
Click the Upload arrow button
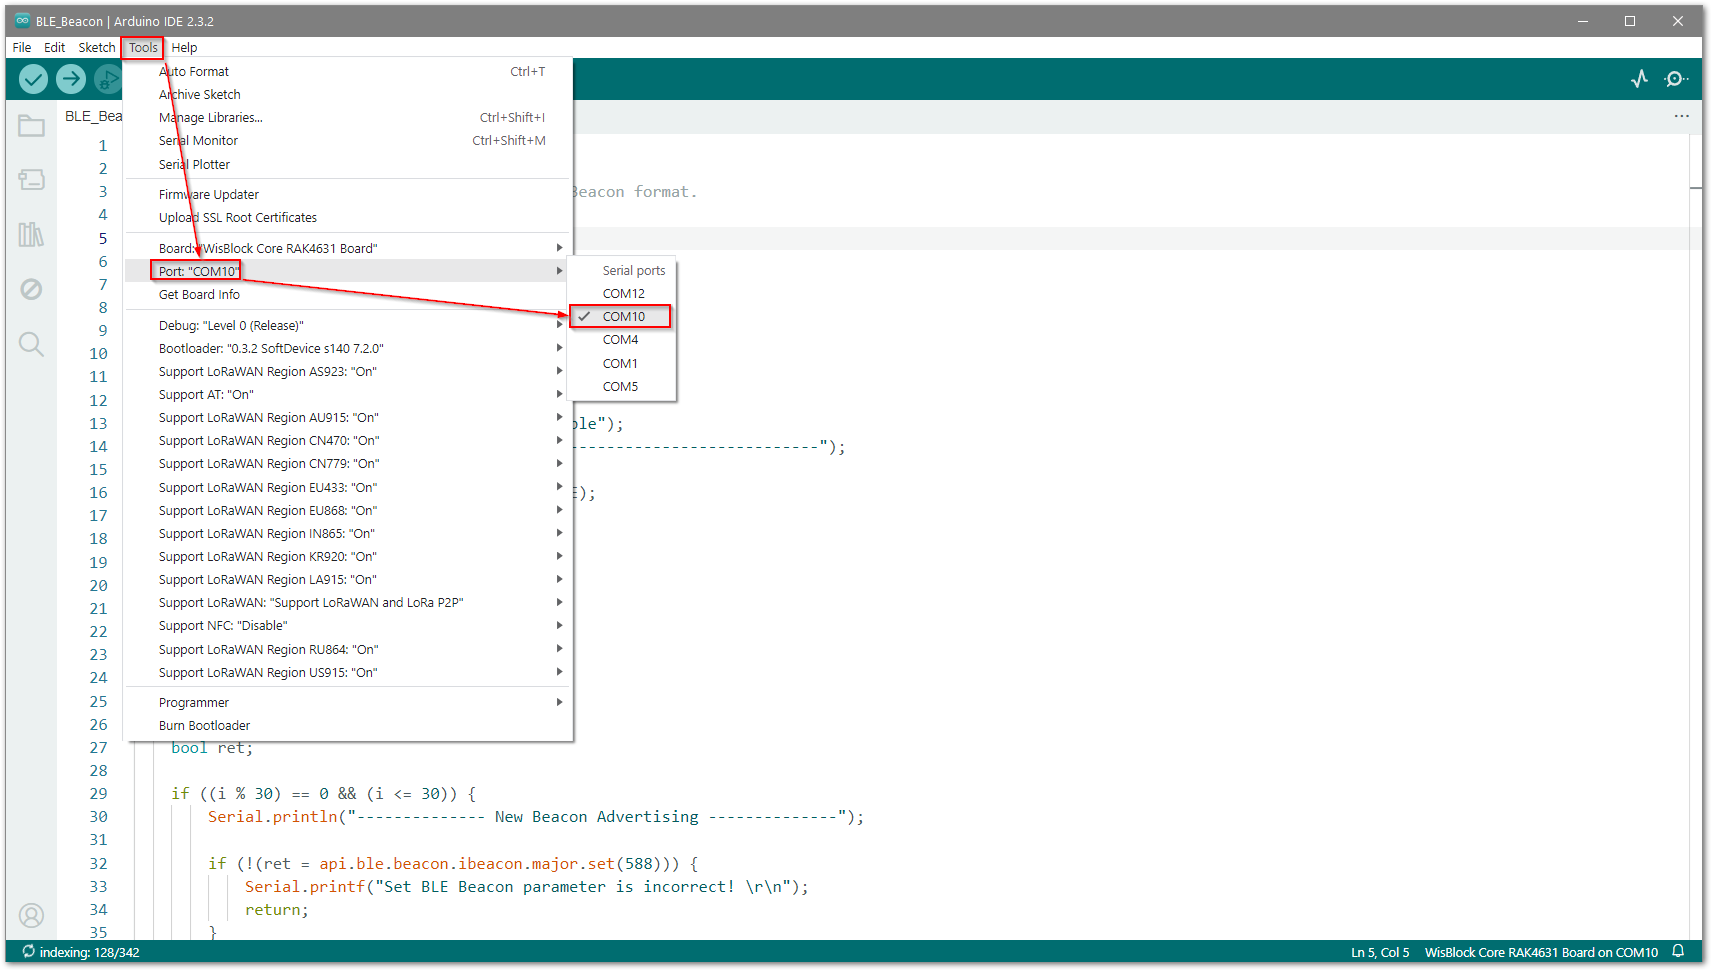click(x=71, y=78)
